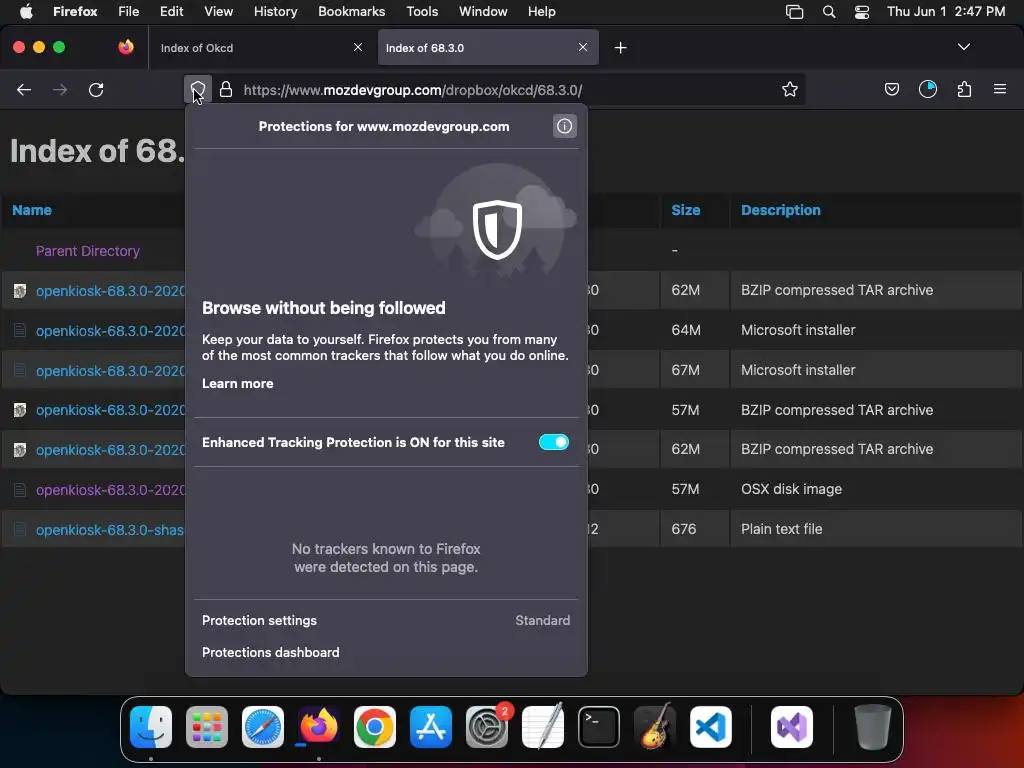This screenshot has height=768, width=1024.
Task: Click the info icon in the Protections panel
Action: [x=564, y=126]
